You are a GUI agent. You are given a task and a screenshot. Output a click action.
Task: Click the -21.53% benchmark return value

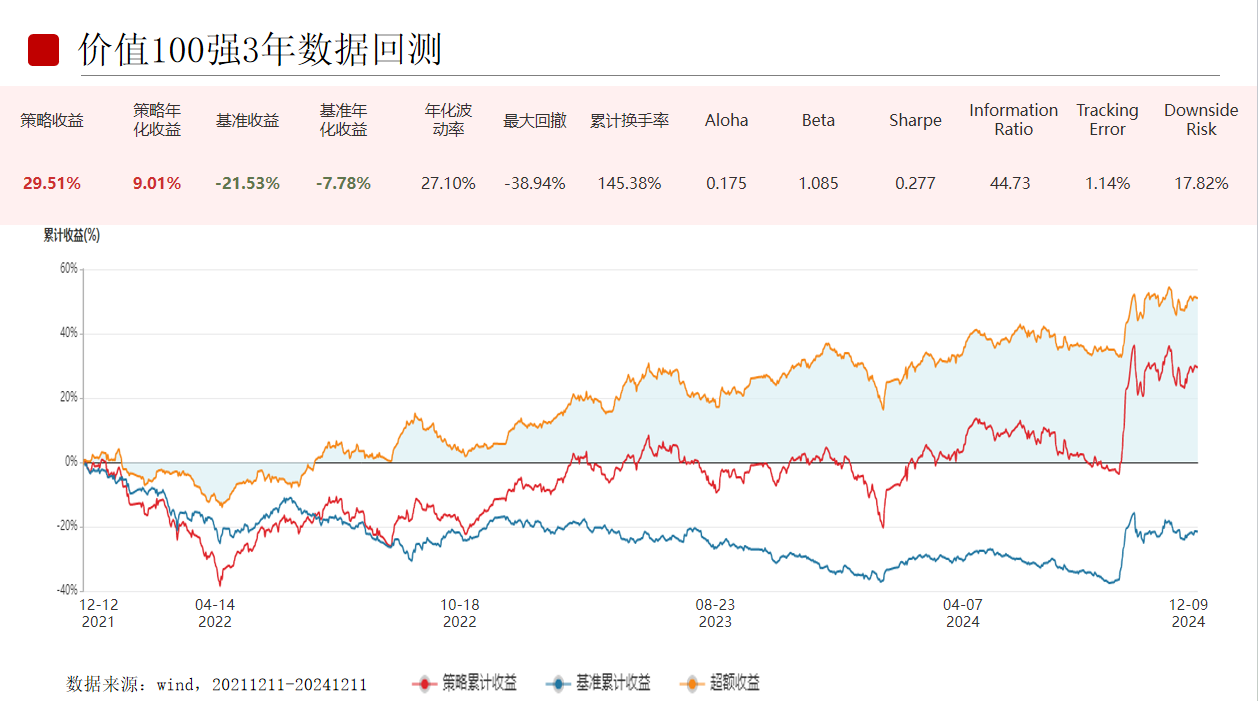click(x=247, y=183)
